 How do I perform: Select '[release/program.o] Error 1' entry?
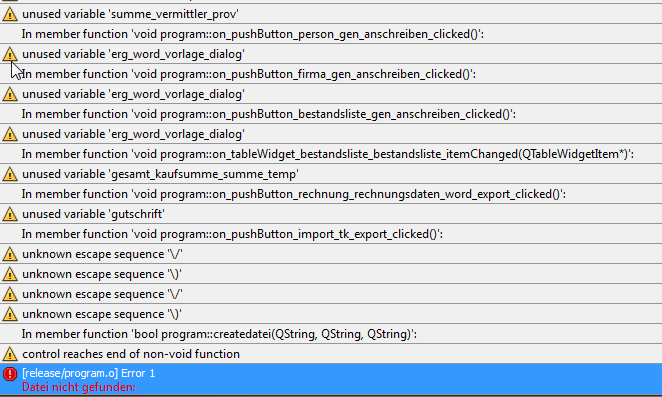tap(89, 373)
